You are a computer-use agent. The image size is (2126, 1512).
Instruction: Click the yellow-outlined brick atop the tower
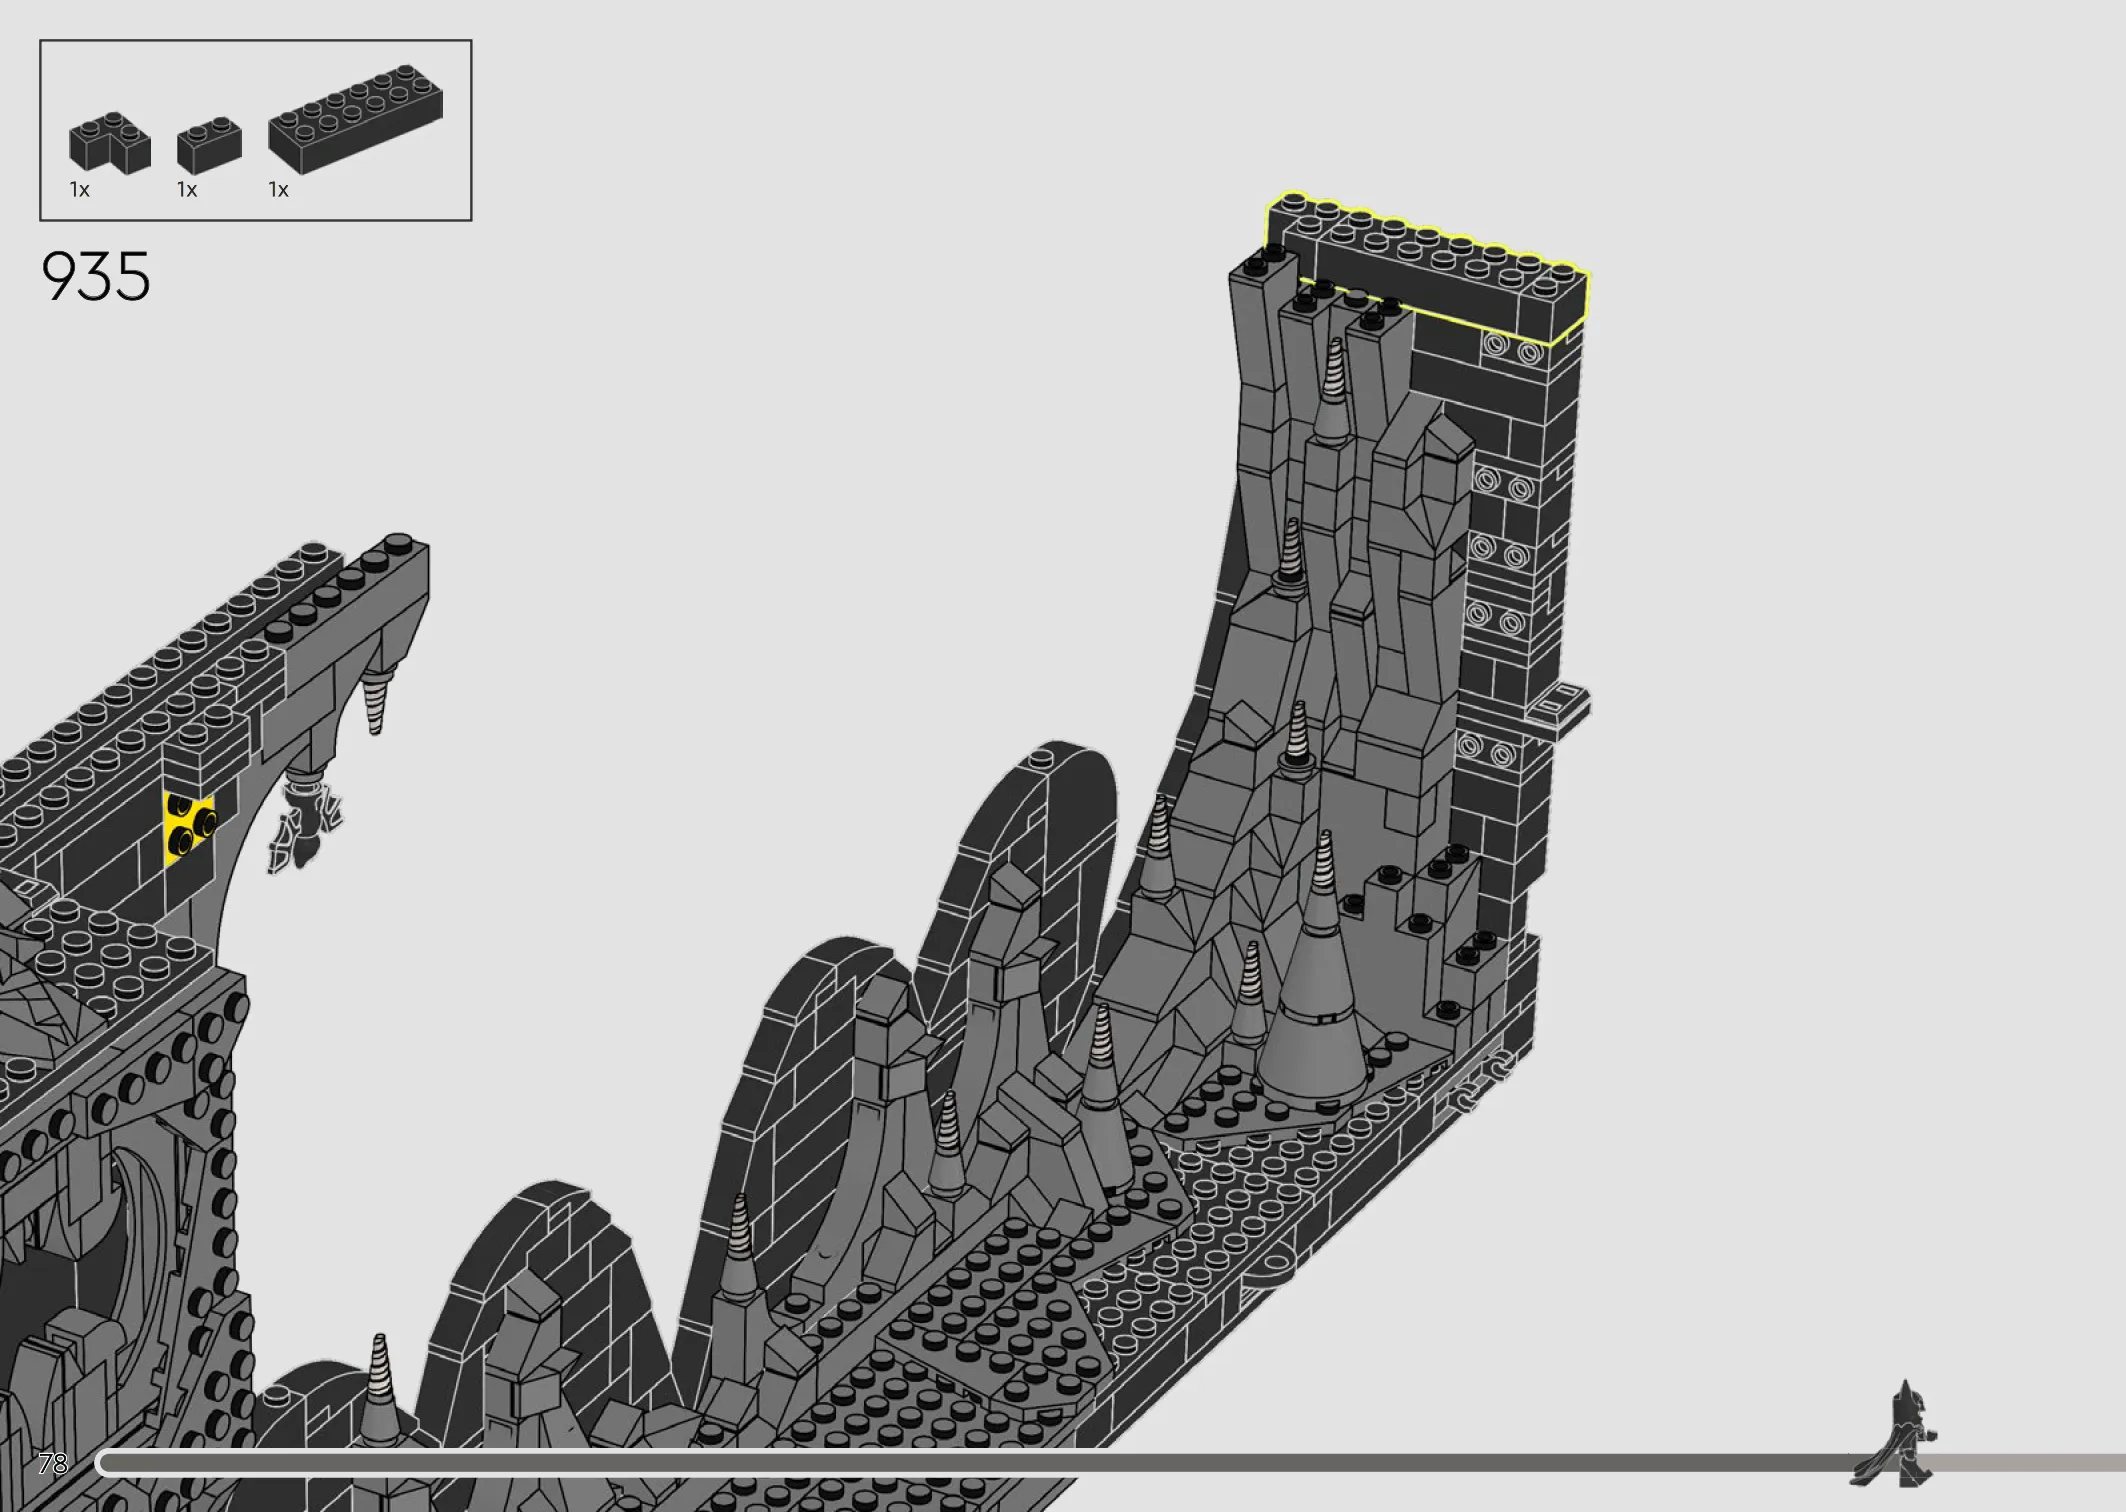click(x=1428, y=268)
